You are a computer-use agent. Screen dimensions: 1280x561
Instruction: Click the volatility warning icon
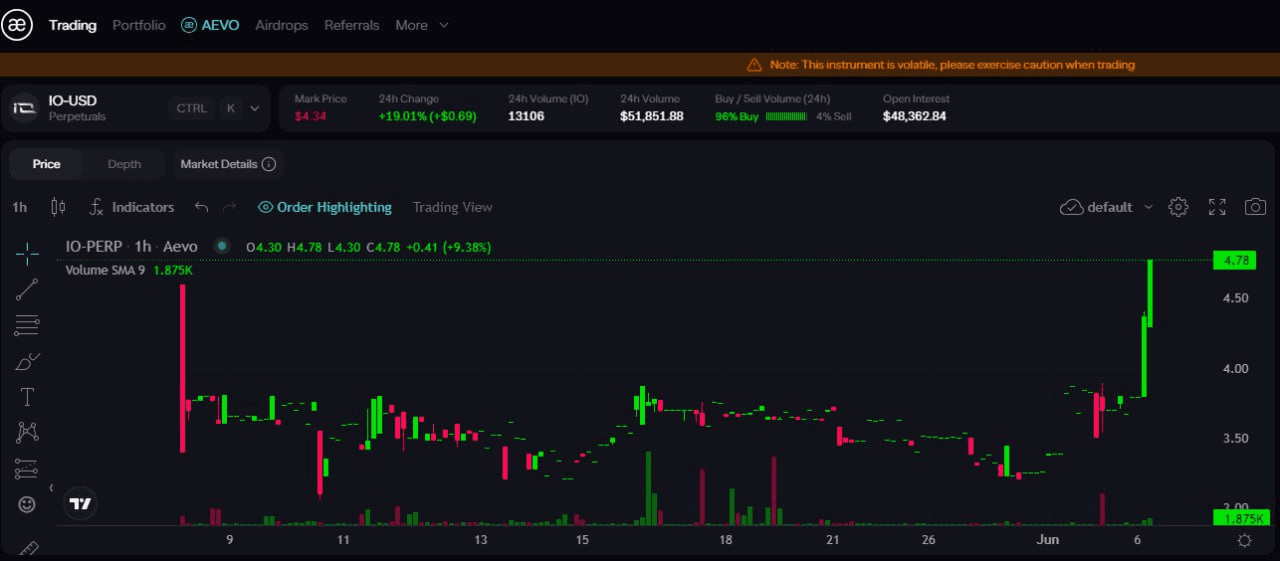click(754, 65)
